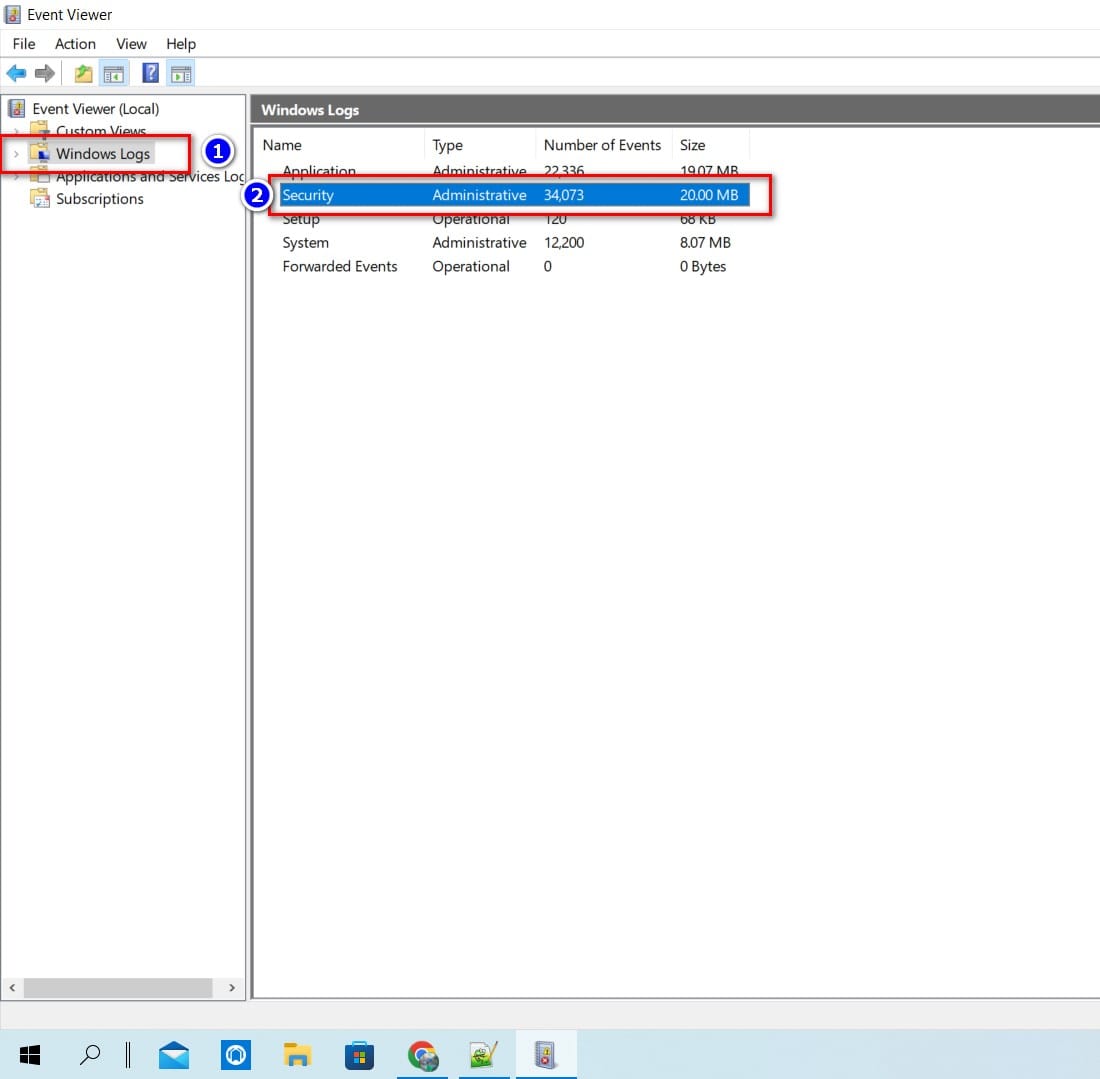Screen dimensions: 1100x1079
Task: Open the blue house icon app on taskbar
Action: (x=236, y=1054)
